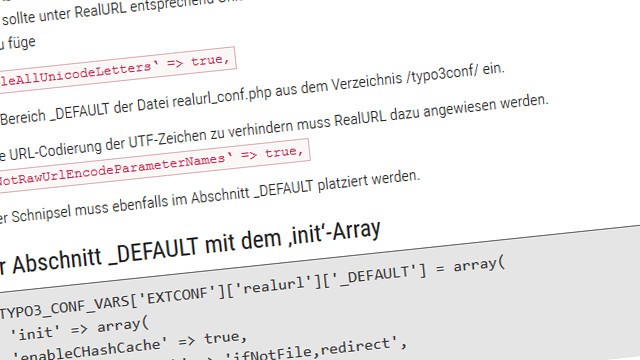
Task: Click the sentence 'Schnipsel muss ebenfalls im Abschnitt _DEFAULT'
Action: coord(210,197)
